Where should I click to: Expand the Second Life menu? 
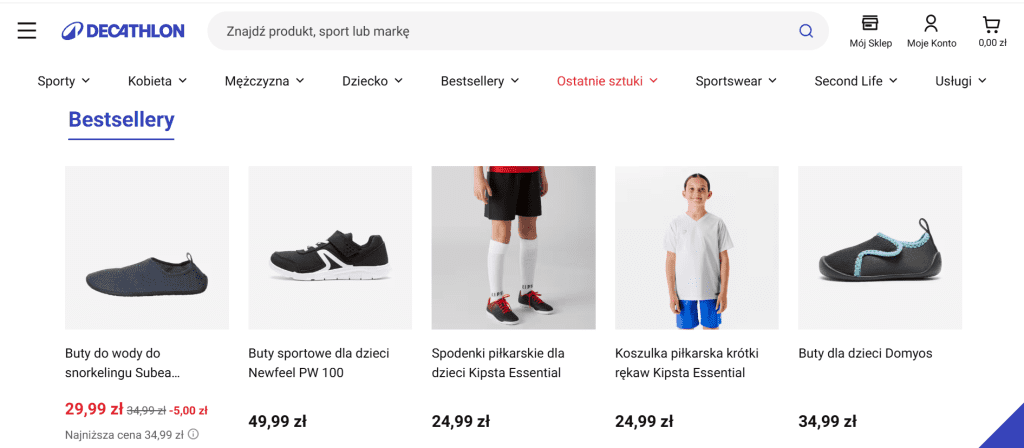tap(856, 81)
